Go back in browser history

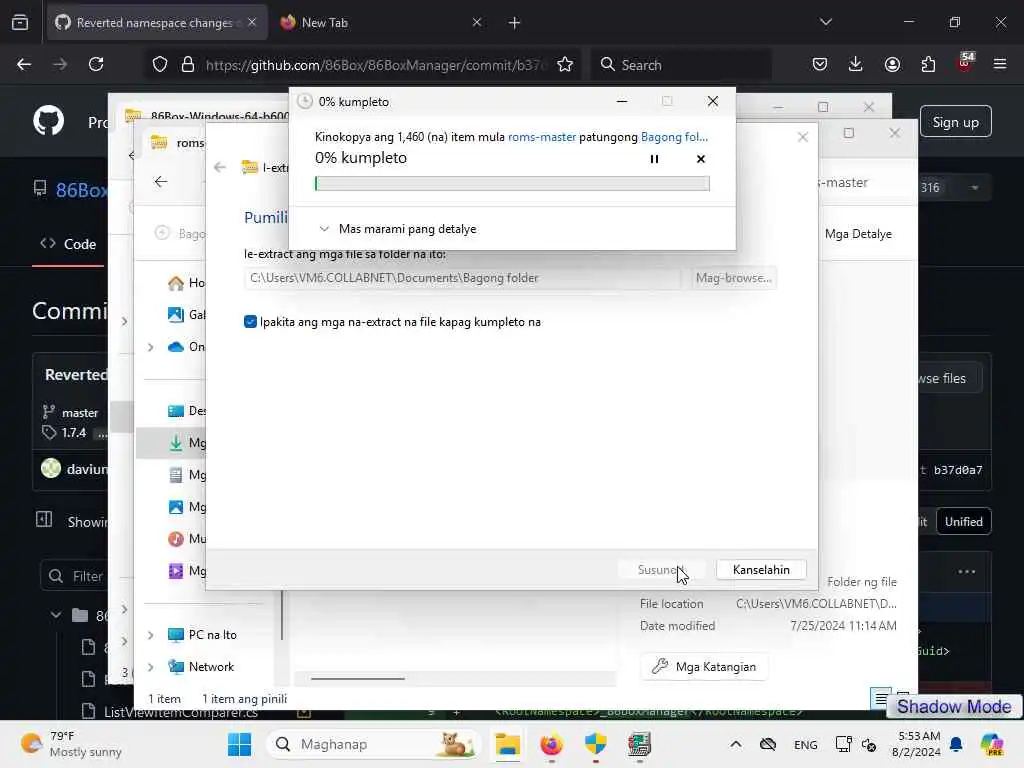[24, 64]
